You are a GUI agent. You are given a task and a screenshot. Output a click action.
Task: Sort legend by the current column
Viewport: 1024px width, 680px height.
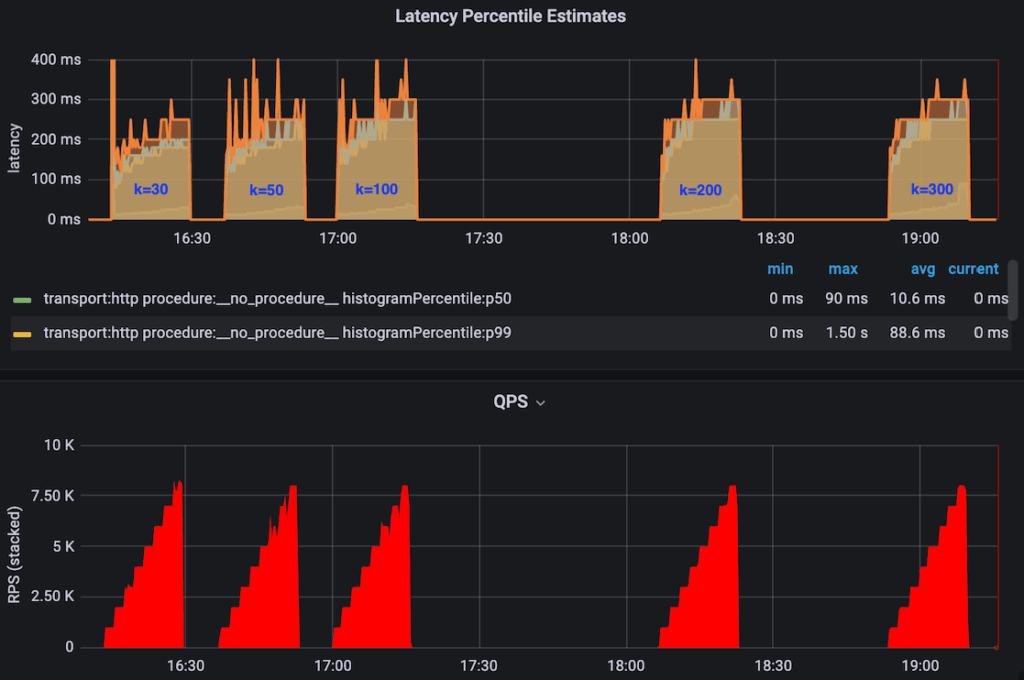pyautogui.click(x=973, y=269)
